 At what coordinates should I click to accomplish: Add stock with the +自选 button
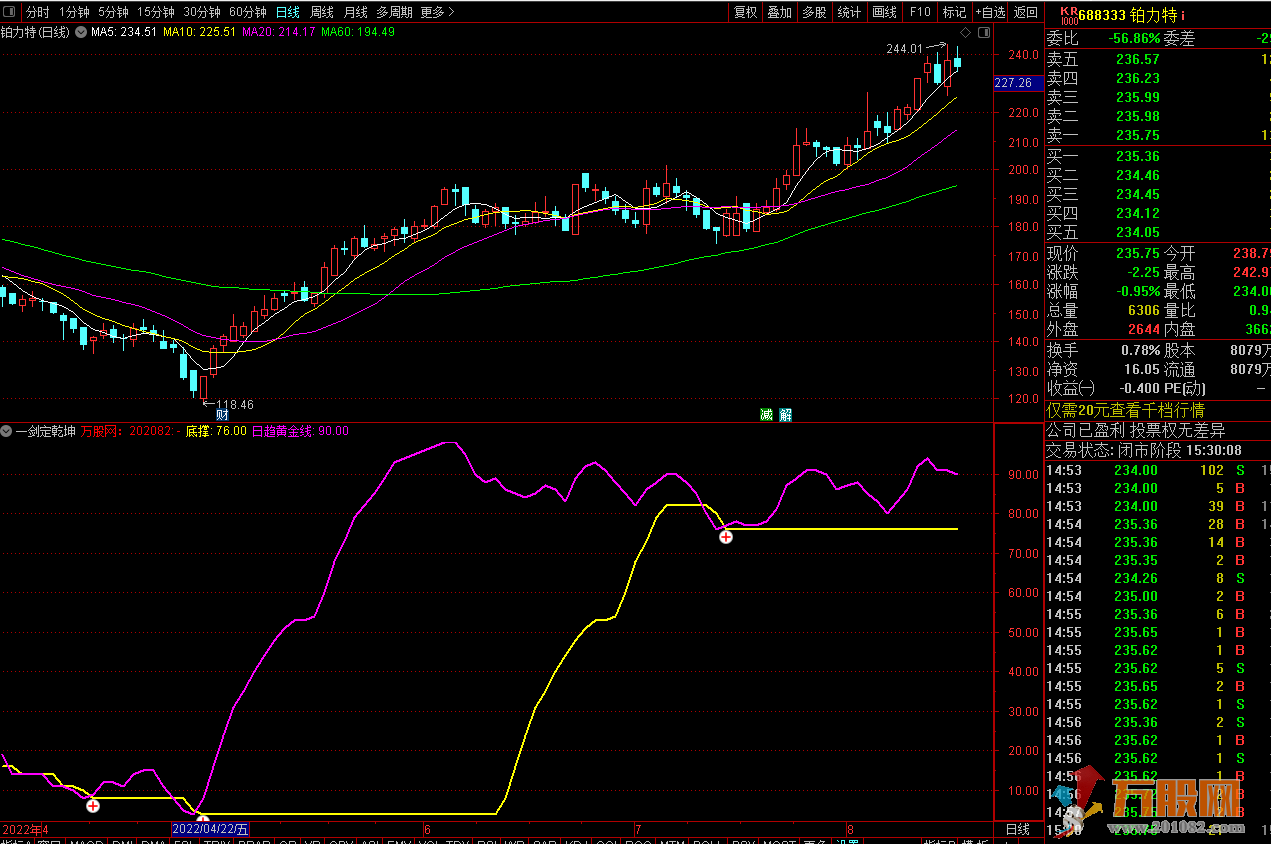990,12
